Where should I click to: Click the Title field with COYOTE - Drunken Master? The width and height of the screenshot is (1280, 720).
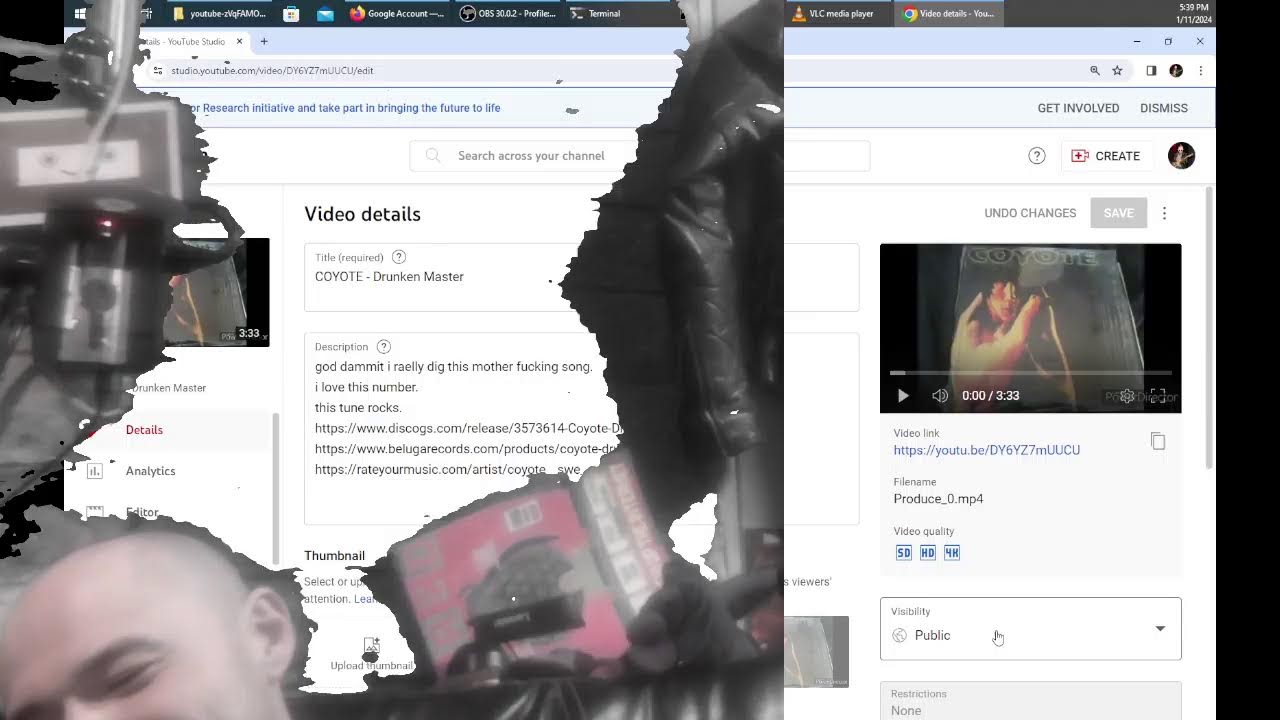(x=581, y=277)
